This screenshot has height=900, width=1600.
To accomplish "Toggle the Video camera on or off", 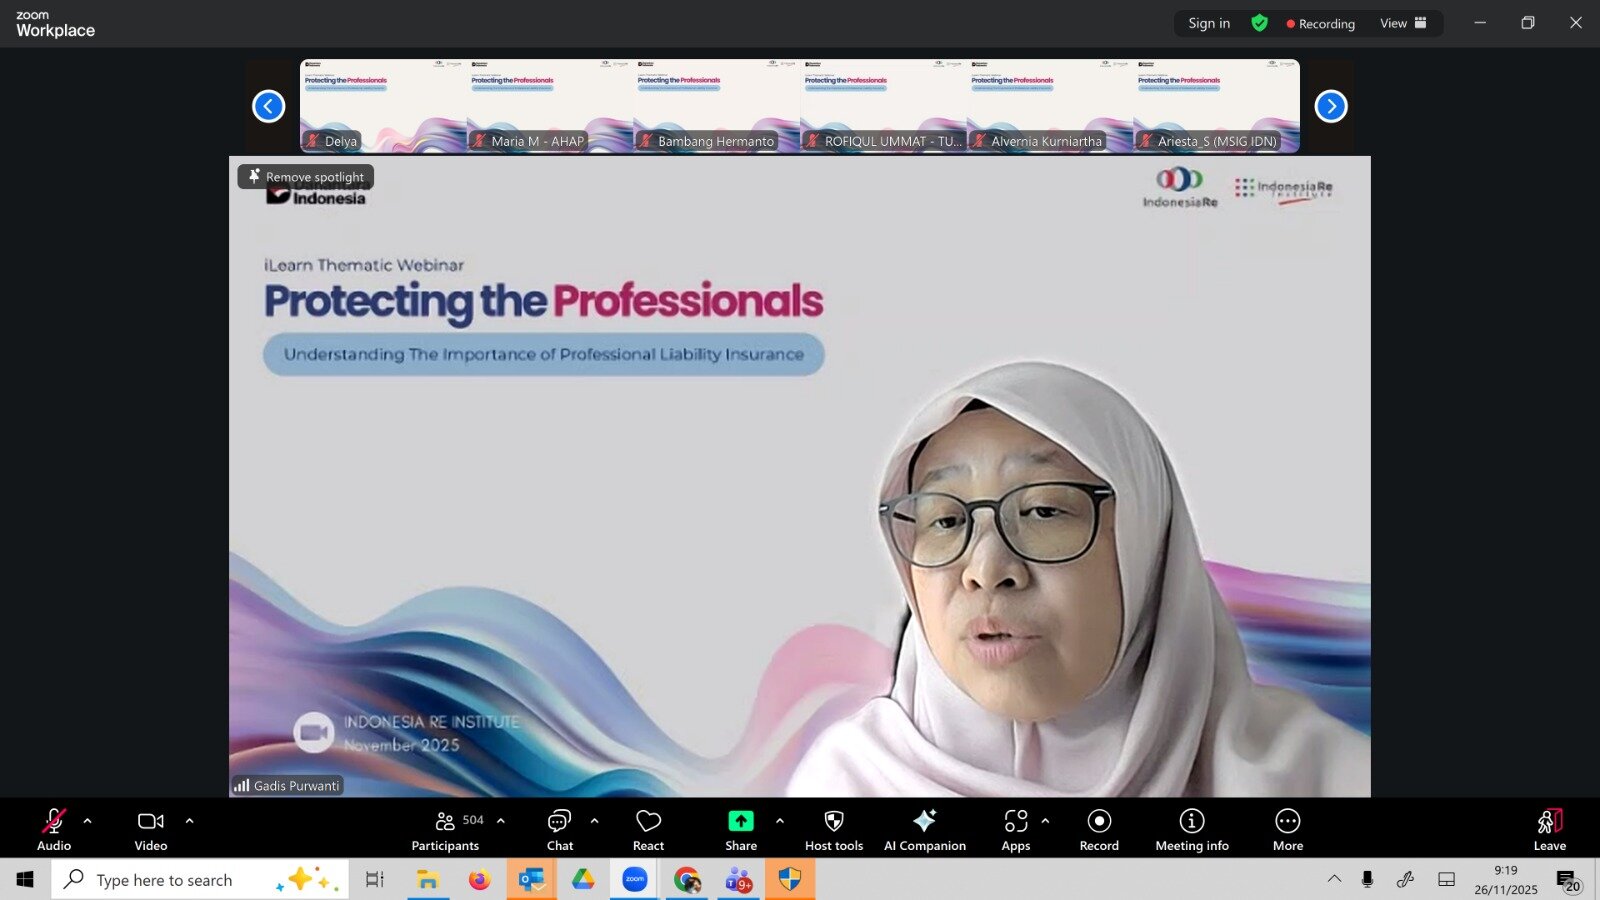I will 151,829.
